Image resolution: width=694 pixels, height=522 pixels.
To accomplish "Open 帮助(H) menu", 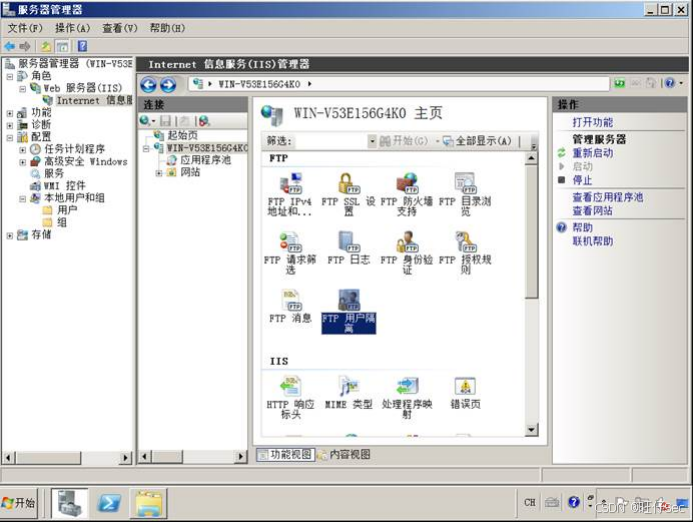I will coord(167,28).
